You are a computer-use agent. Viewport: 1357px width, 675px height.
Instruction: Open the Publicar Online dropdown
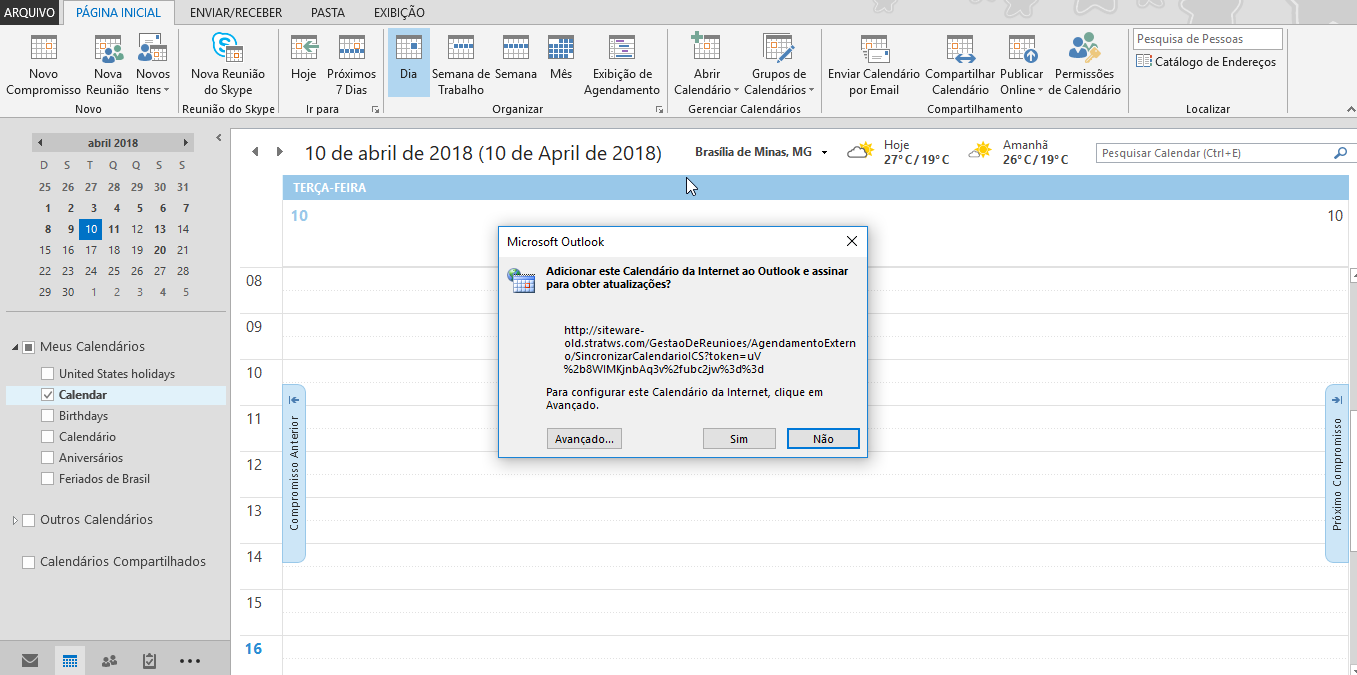(x=1022, y=65)
